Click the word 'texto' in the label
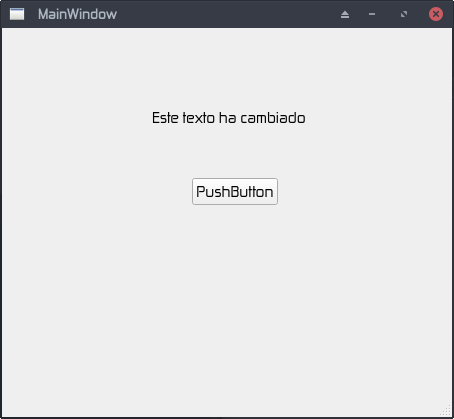The image size is (454, 419). [x=199, y=118]
